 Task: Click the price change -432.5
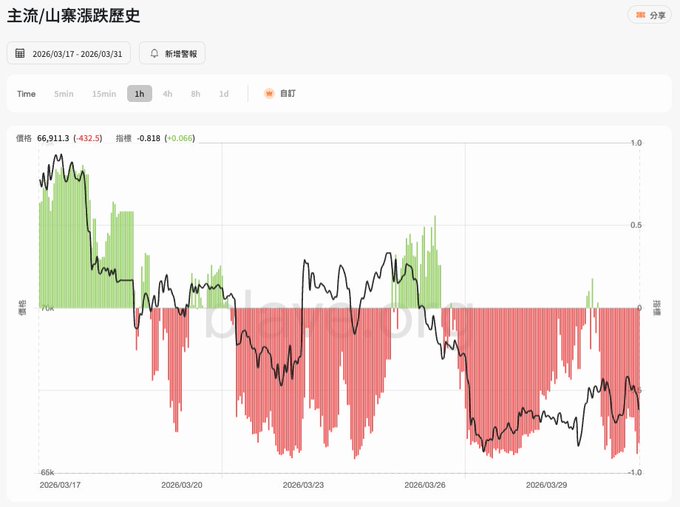pyautogui.click(x=88, y=138)
